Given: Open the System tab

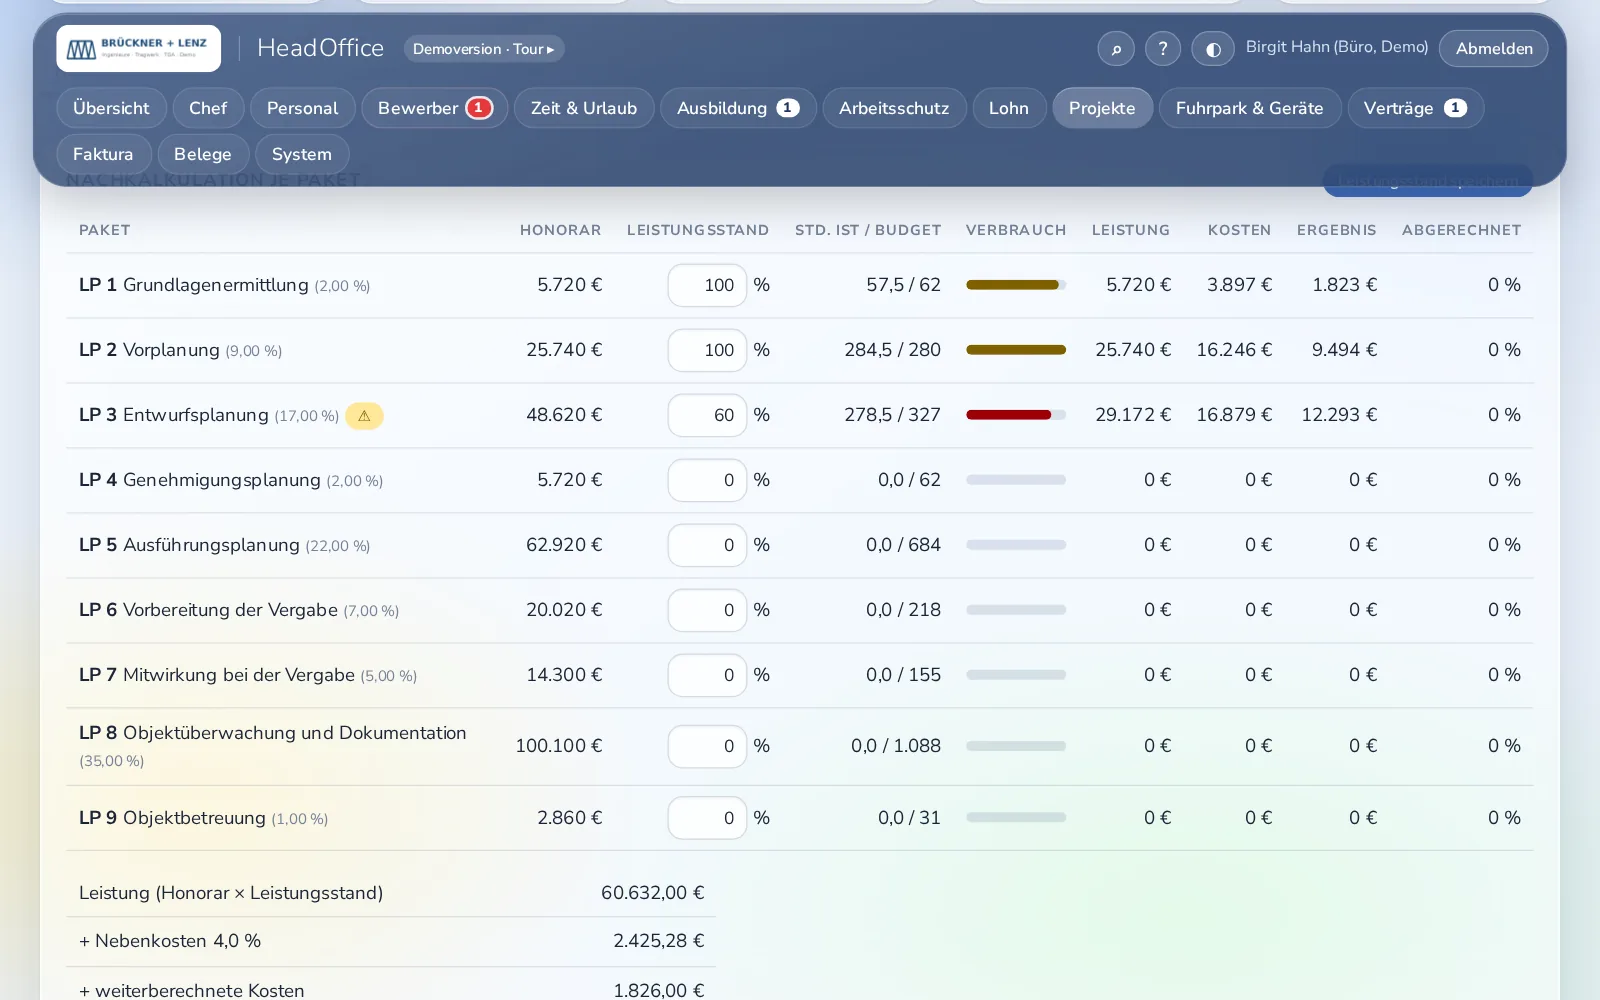Looking at the screenshot, I should 302,154.
